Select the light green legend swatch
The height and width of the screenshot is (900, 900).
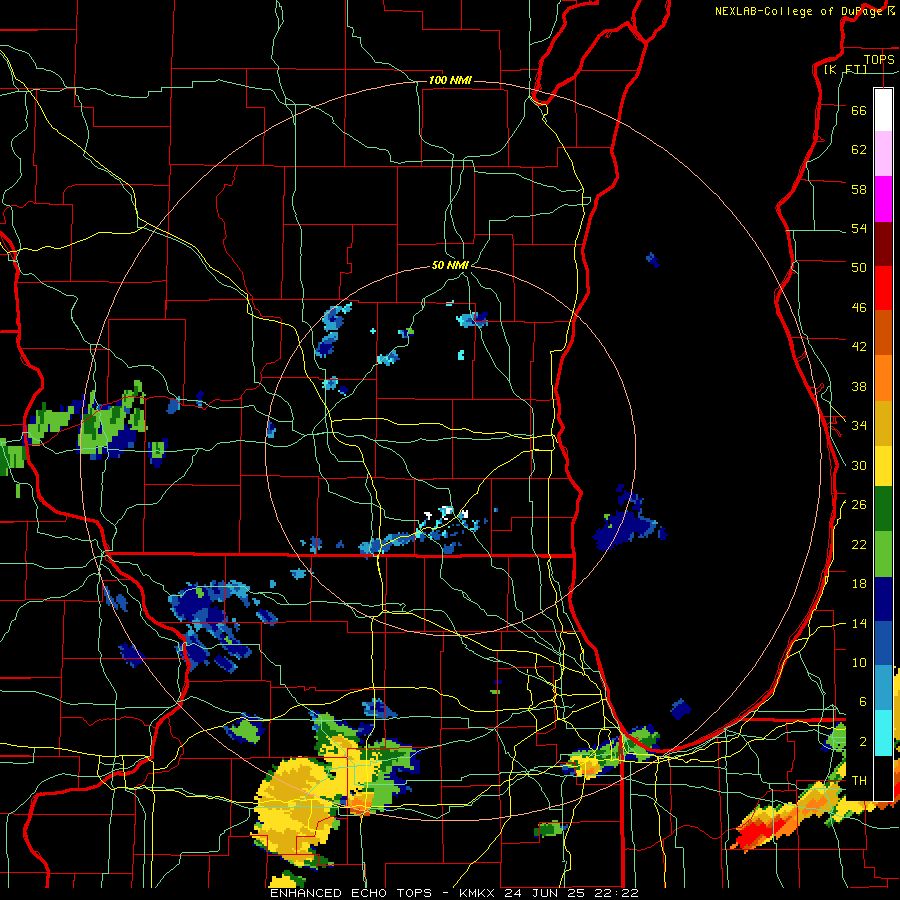[x=883, y=554]
